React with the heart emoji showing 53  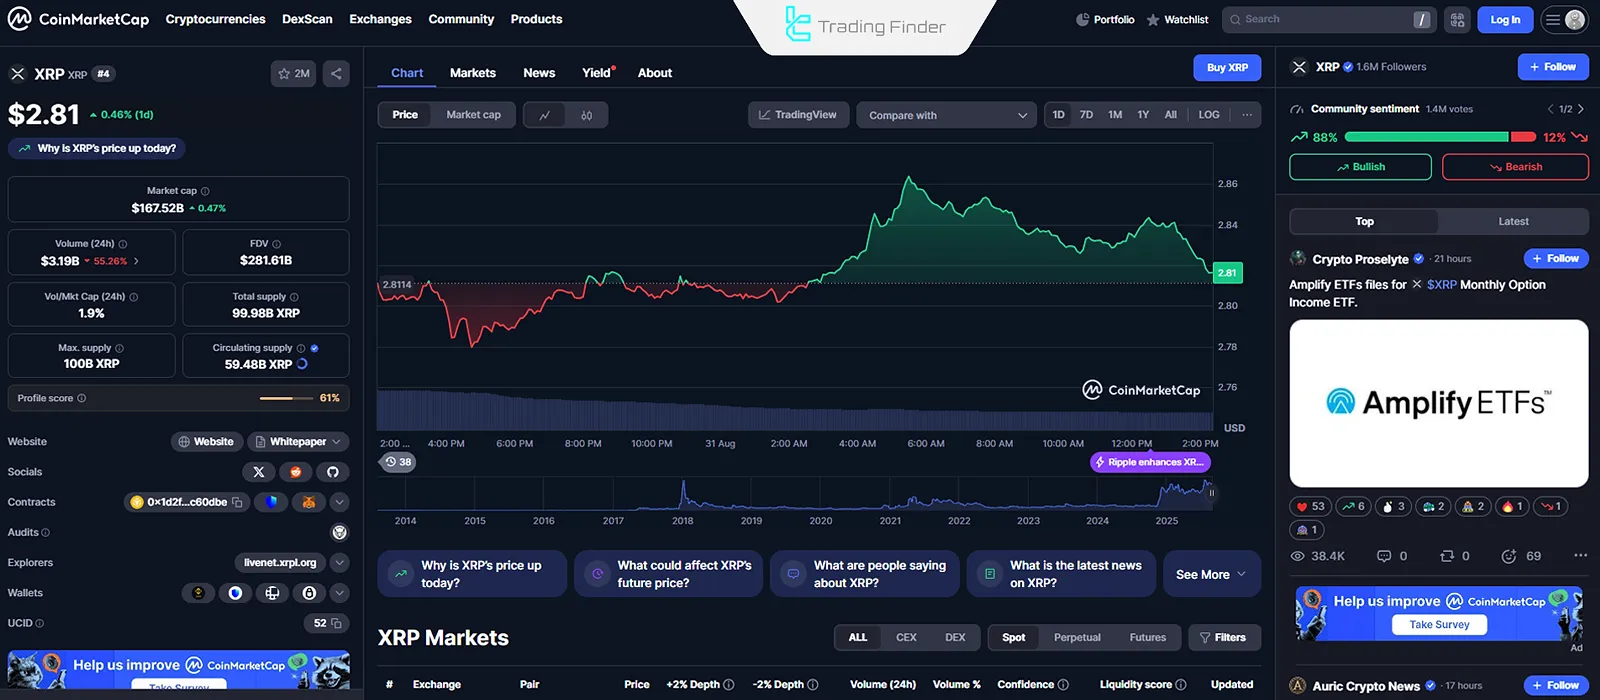coord(1310,506)
